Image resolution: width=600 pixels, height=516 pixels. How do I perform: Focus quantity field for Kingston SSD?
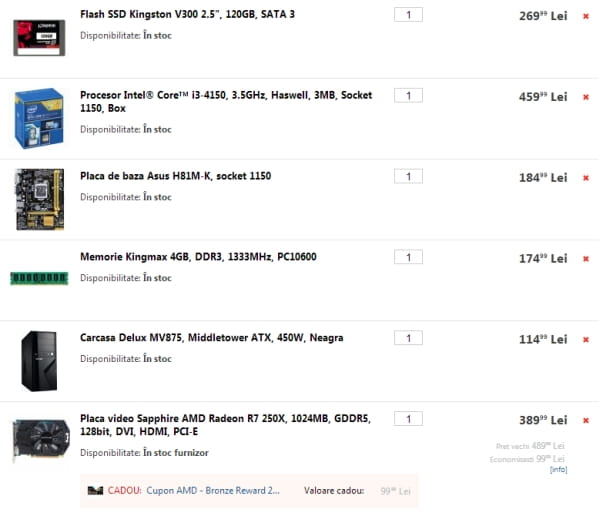tap(408, 15)
